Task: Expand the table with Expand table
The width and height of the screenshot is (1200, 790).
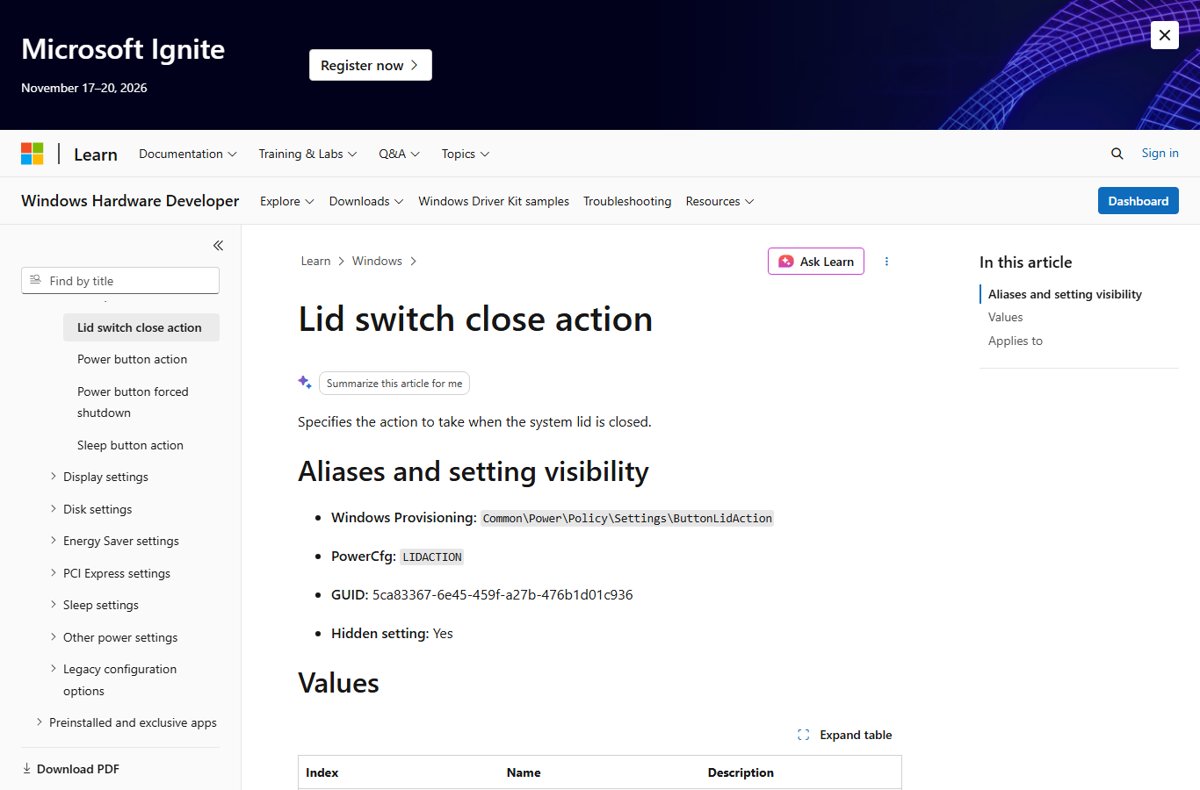Action: 845,735
